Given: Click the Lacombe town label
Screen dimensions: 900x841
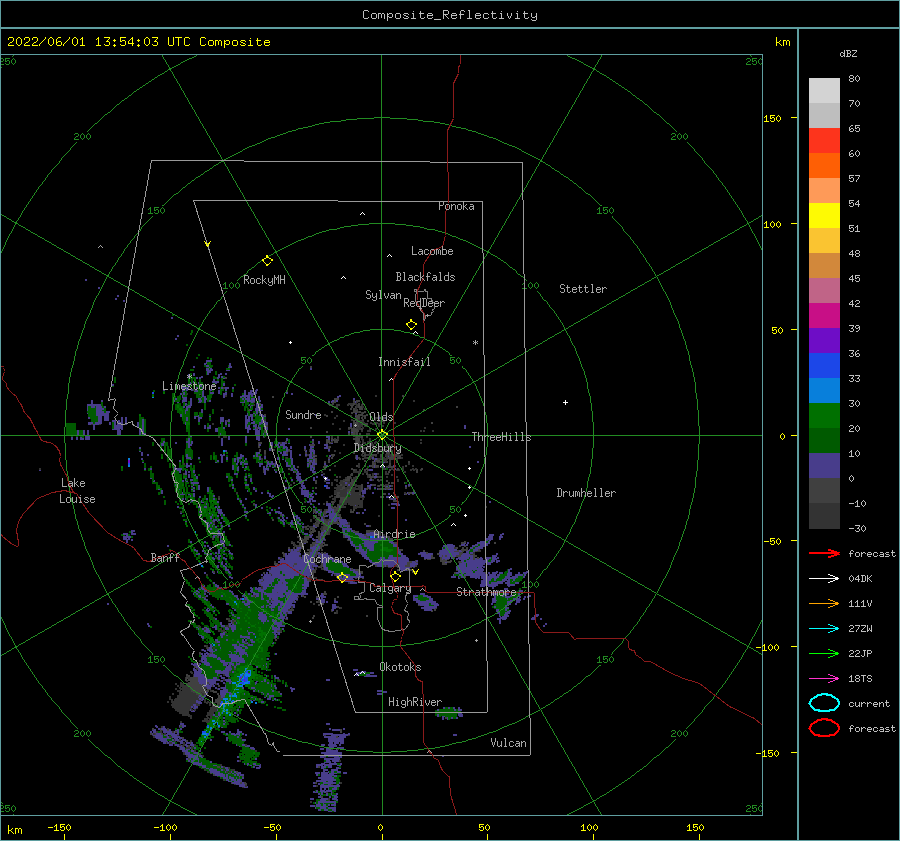Looking at the screenshot, I should point(432,251).
